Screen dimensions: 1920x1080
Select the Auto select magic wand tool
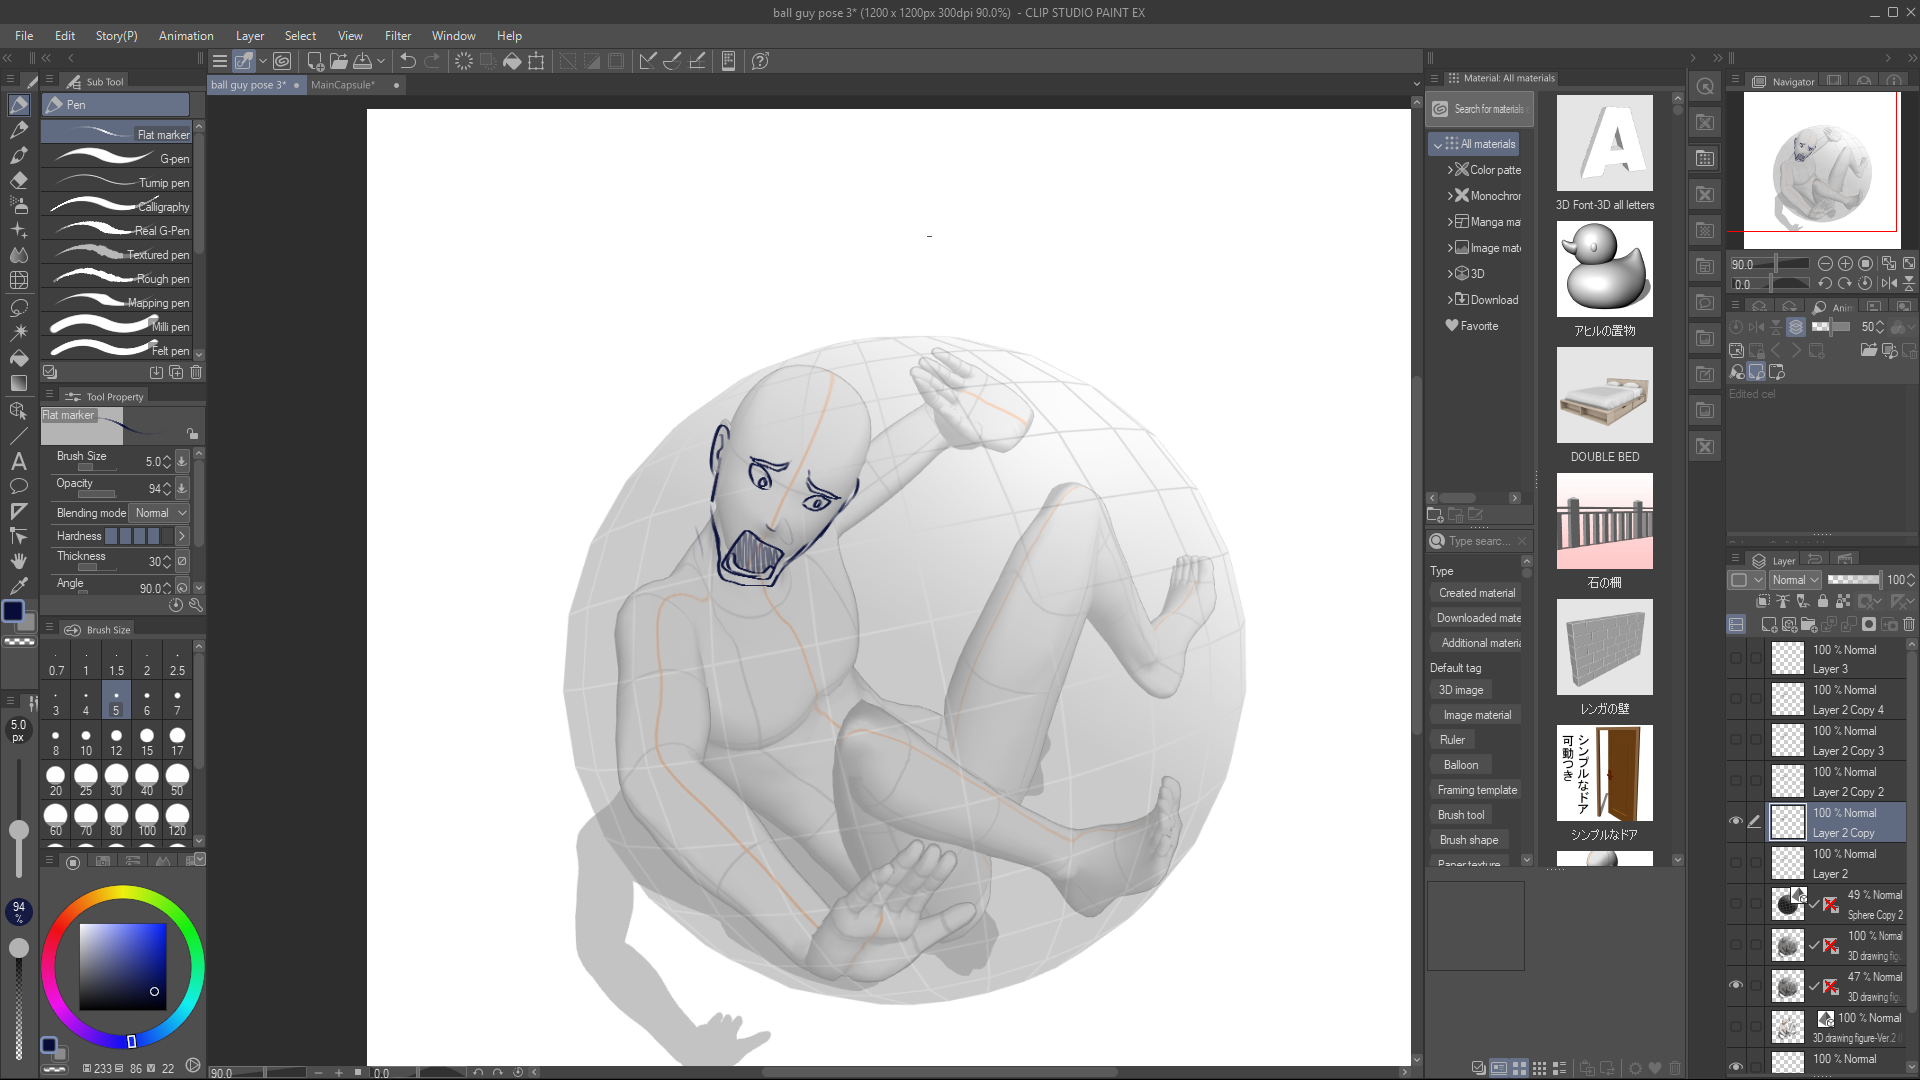click(18, 331)
